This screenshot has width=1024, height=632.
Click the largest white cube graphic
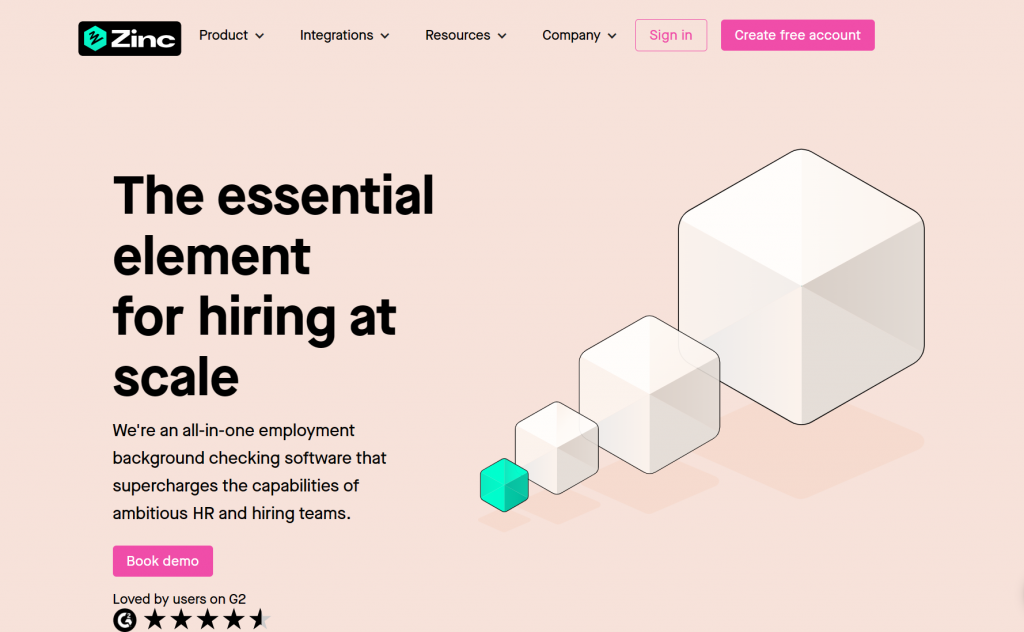801,286
